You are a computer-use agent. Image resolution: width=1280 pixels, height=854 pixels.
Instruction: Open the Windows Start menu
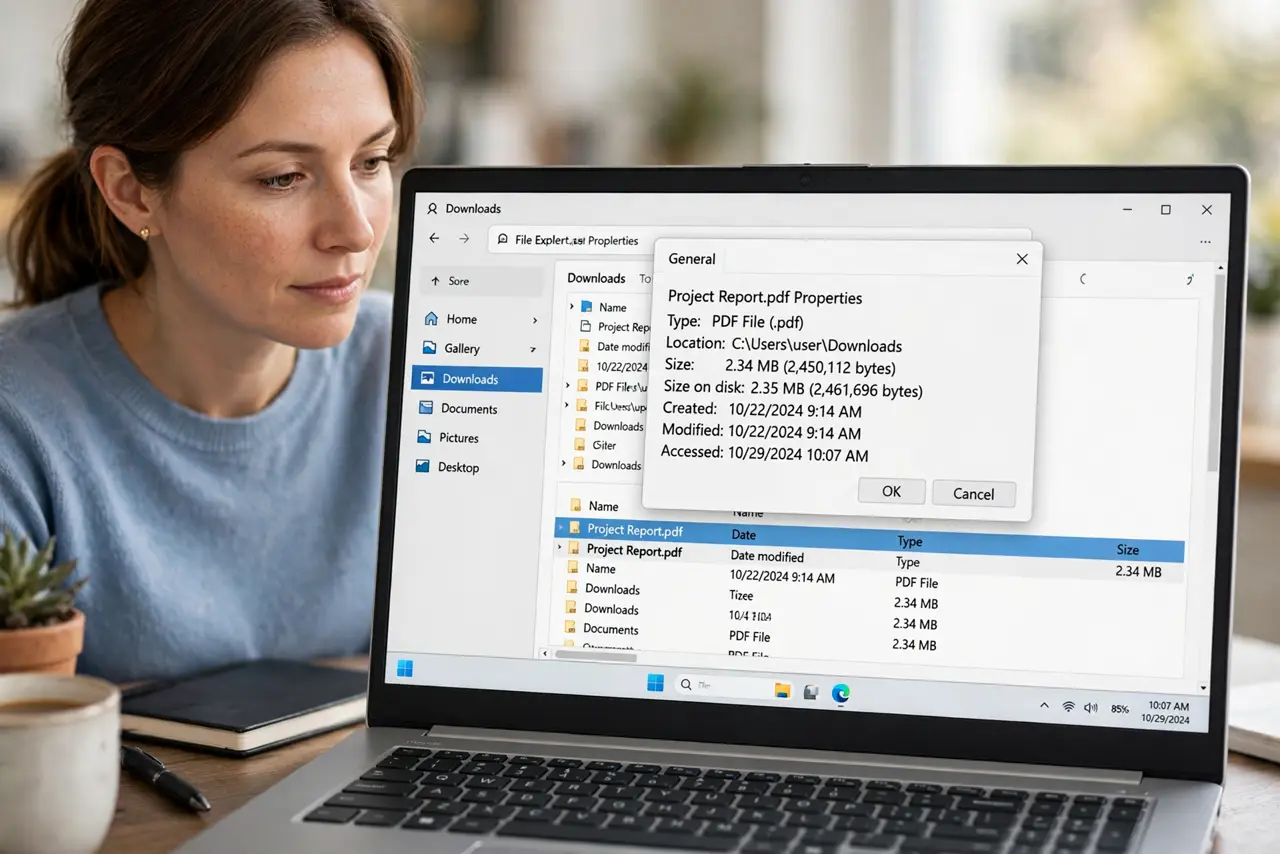(655, 683)
